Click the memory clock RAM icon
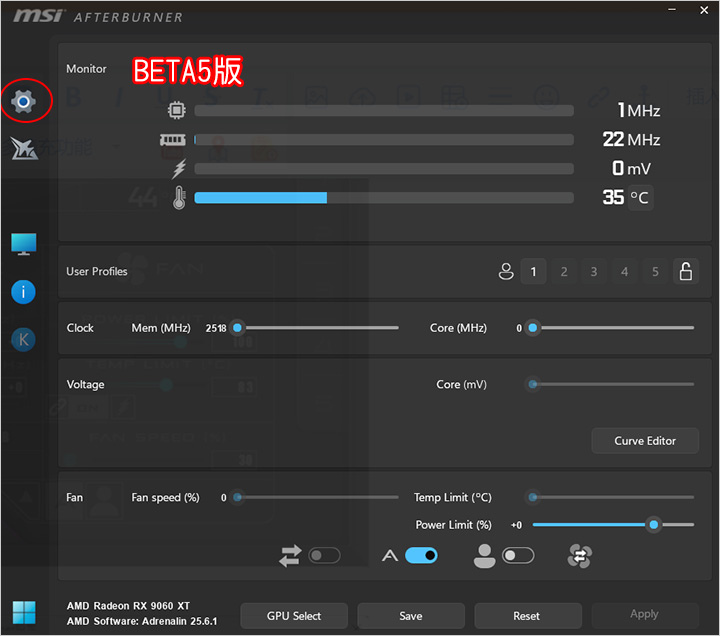 coord(173,140)
